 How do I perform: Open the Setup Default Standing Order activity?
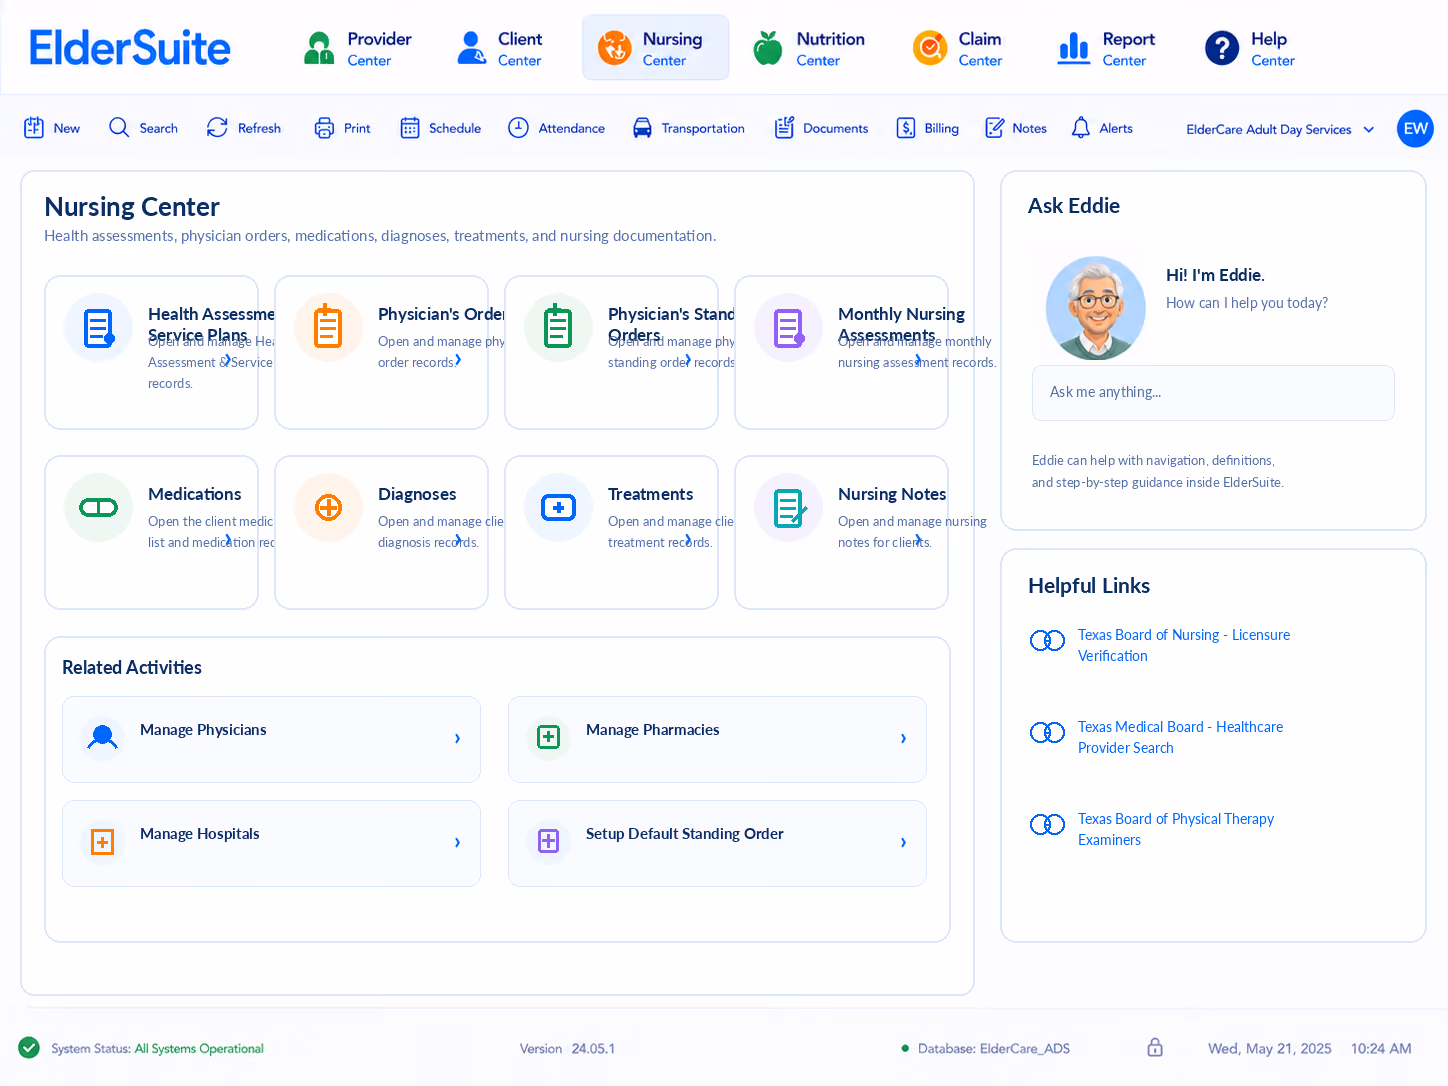coord(717,843)
